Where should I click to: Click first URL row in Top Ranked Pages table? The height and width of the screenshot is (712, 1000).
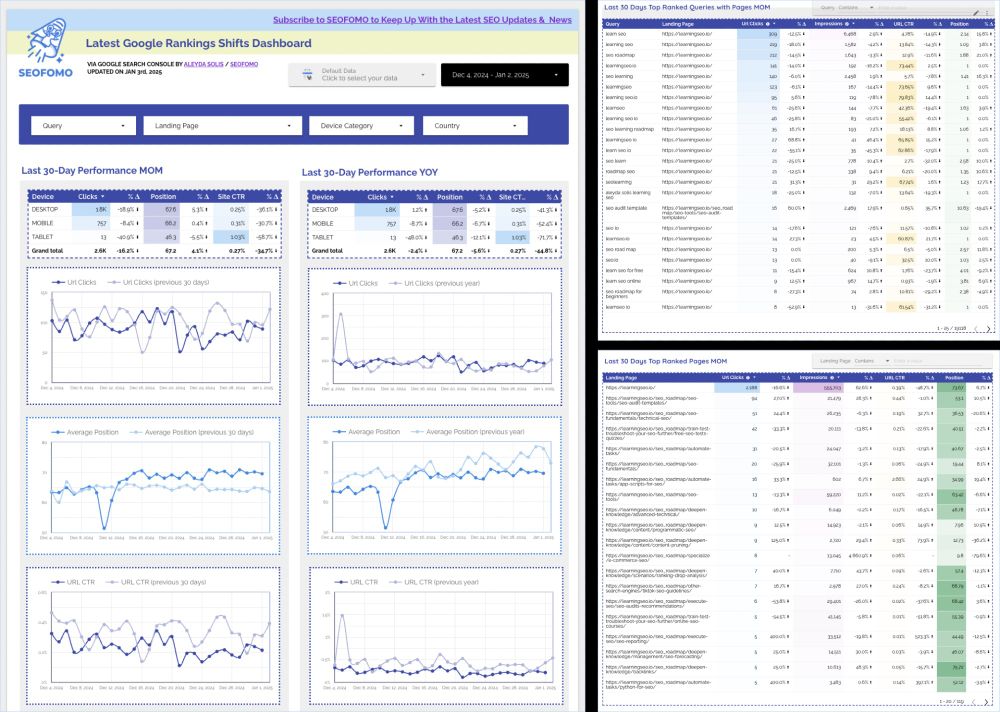click(x=797, y=387)
